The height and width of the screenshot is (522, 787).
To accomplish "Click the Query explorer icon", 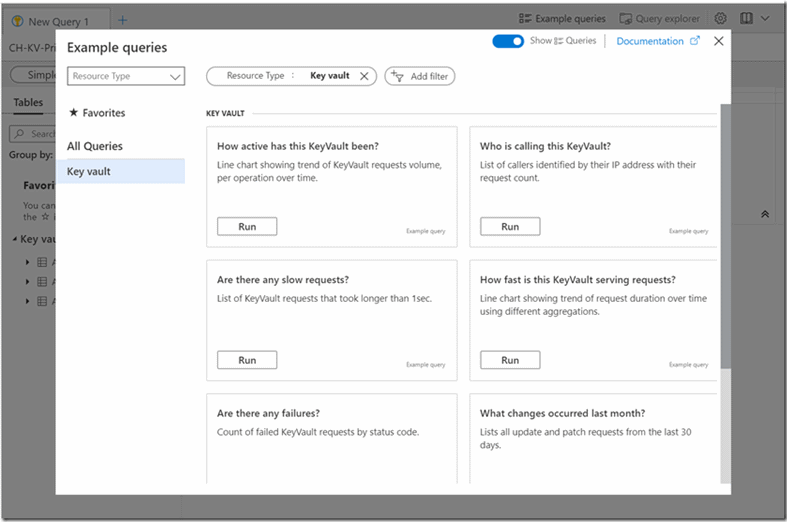I will pyautogui.click(x=626, y=19).
